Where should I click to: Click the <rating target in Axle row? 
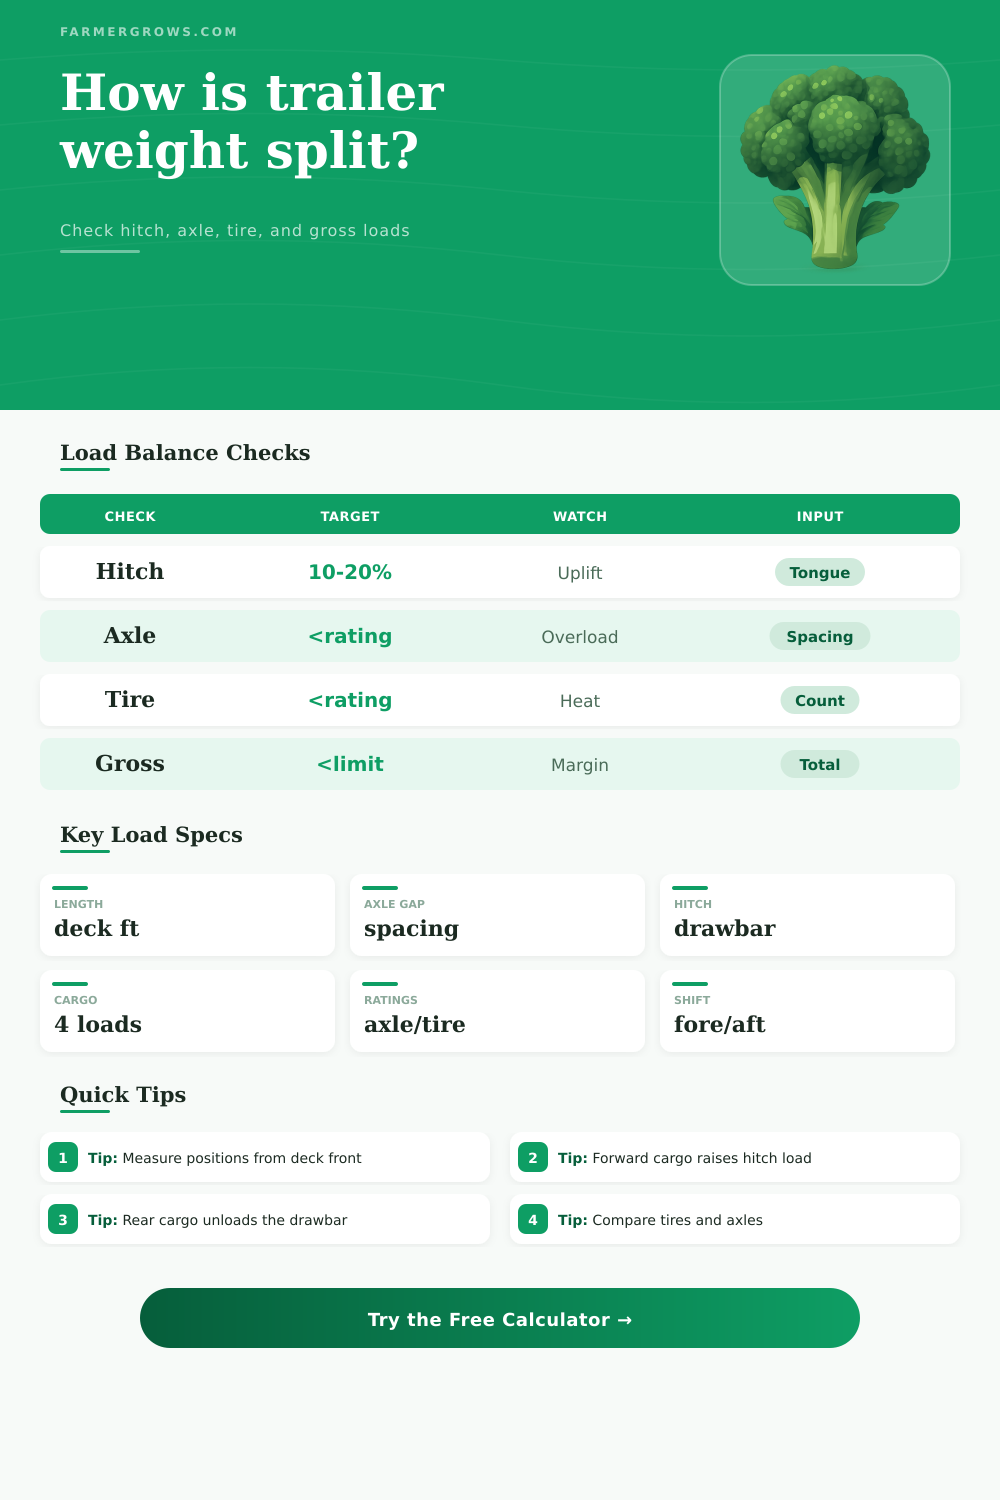tap(350, 636)
